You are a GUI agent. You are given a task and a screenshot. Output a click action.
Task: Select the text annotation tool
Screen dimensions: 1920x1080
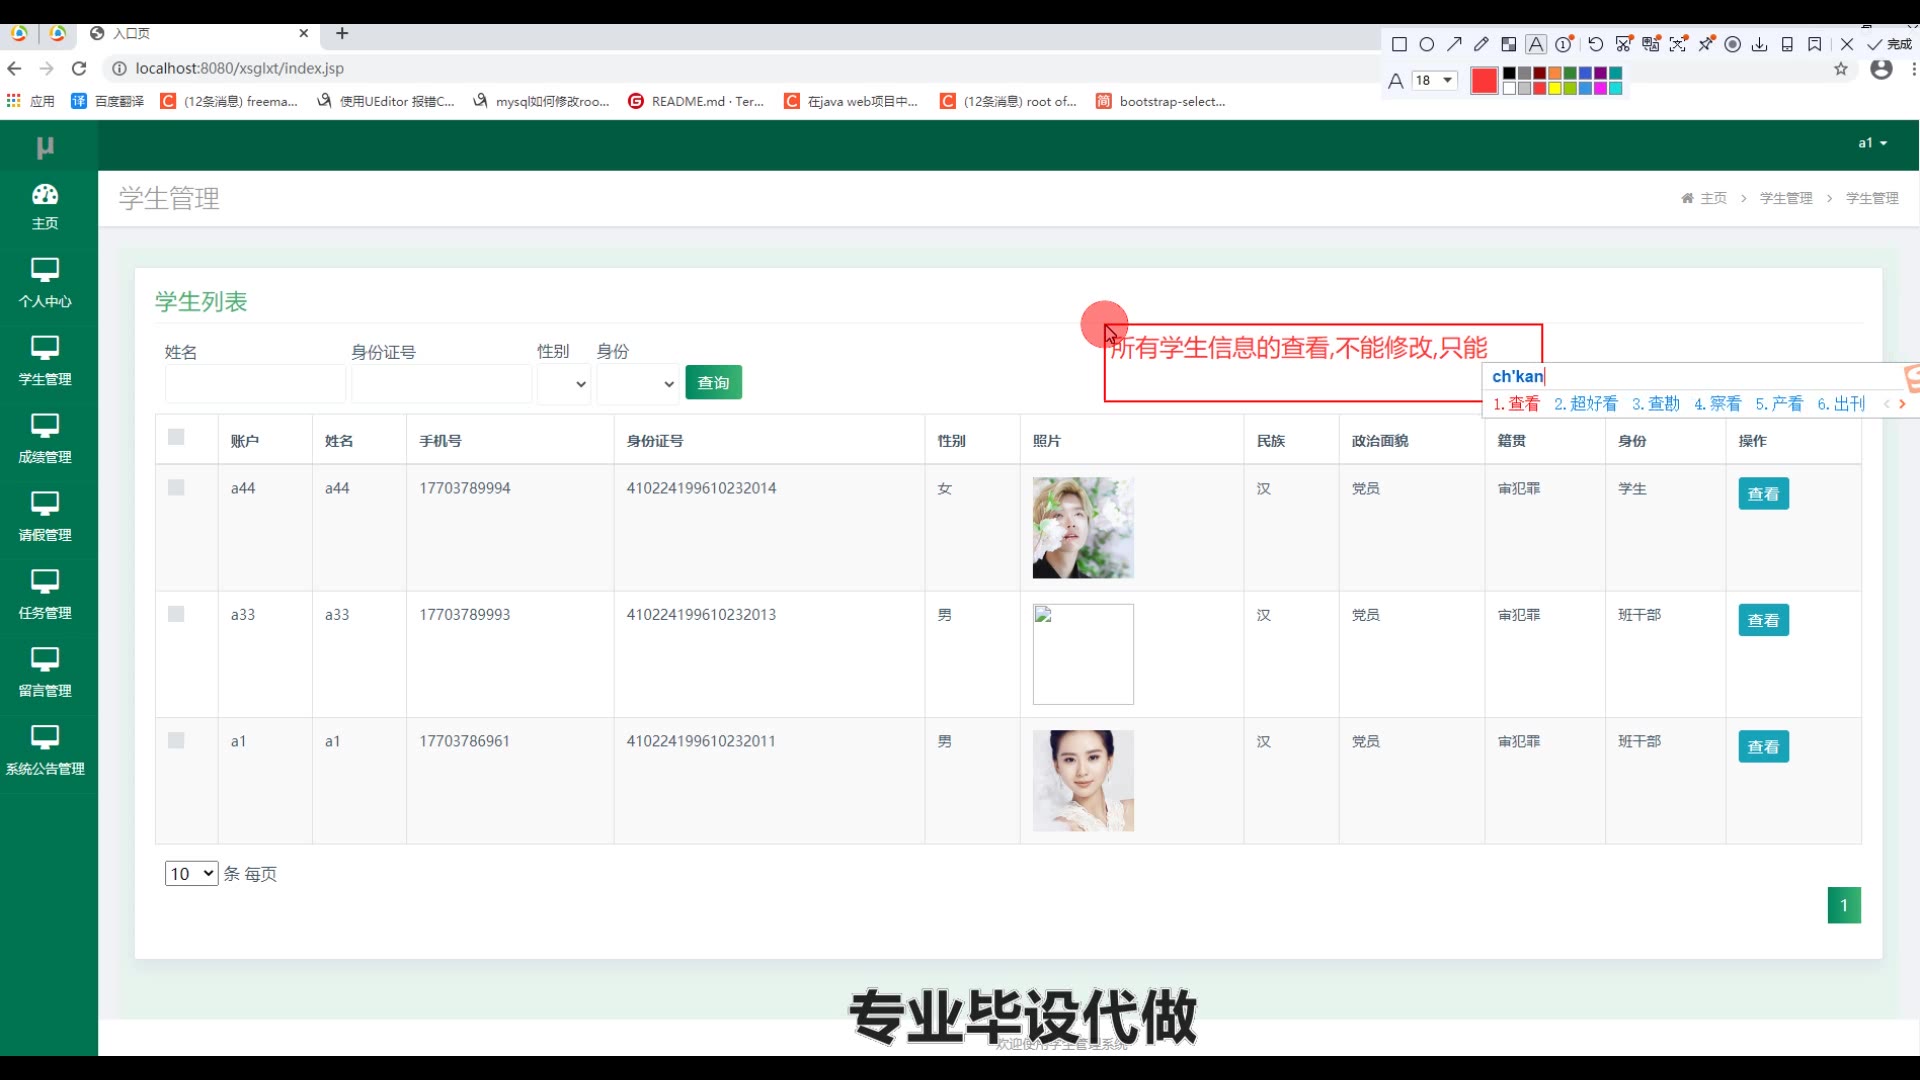[x=1536, y=44]
